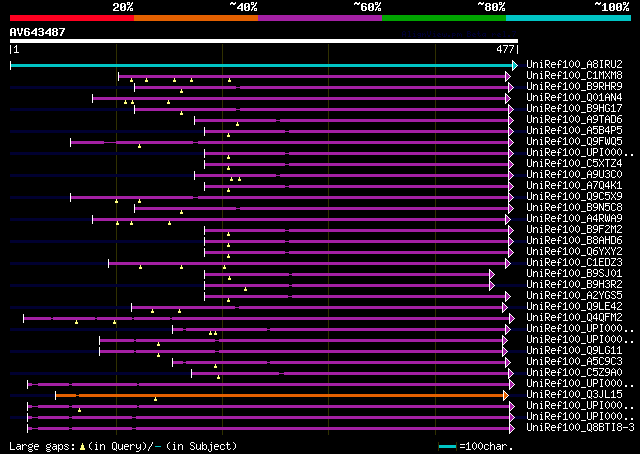This screenshot has height=454, width=640.
Task: Click the query name AV643487
Action: click(38, 32)
